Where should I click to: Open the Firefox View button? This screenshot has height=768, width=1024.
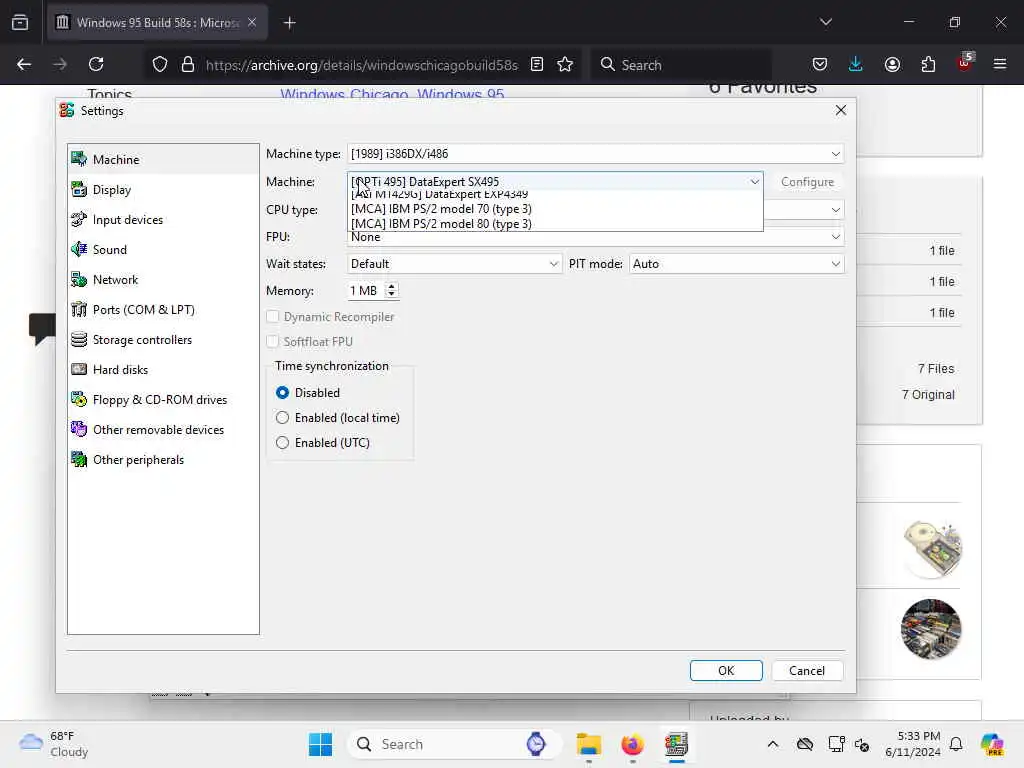pyautogui.click(x=20, y=22)
